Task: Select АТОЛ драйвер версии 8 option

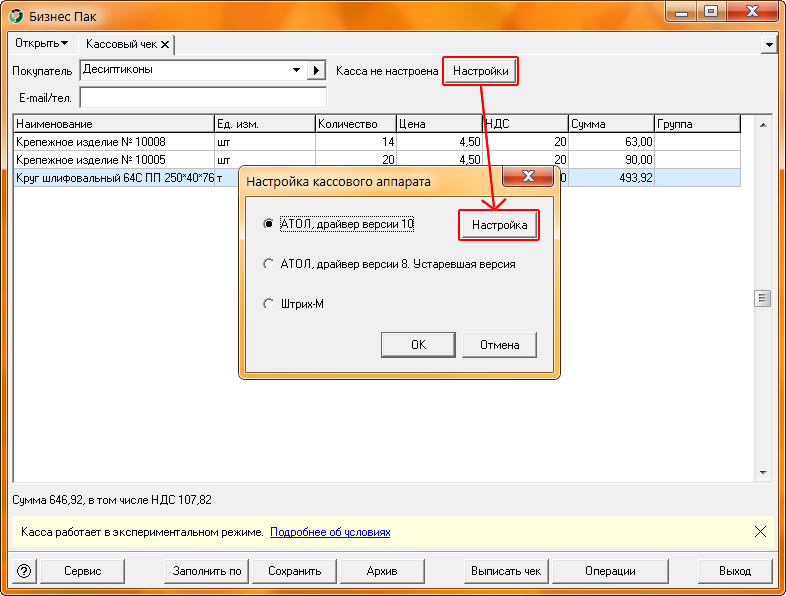Action: tap(268, 264)
